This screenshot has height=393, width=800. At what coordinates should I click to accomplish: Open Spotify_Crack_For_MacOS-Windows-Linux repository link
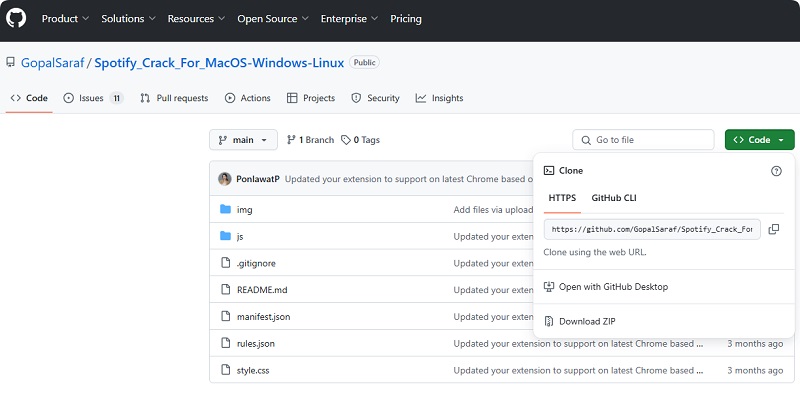click(x=219, y=63)
